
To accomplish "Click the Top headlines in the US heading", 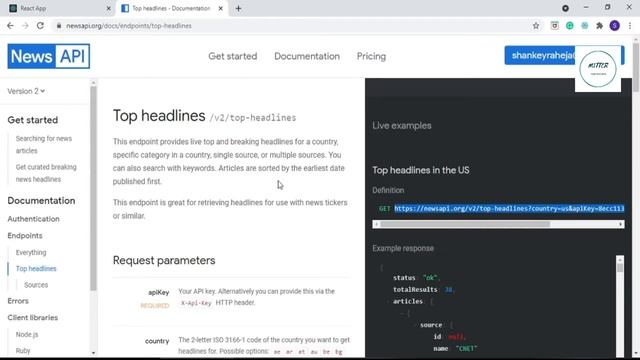I will [421, 170].
